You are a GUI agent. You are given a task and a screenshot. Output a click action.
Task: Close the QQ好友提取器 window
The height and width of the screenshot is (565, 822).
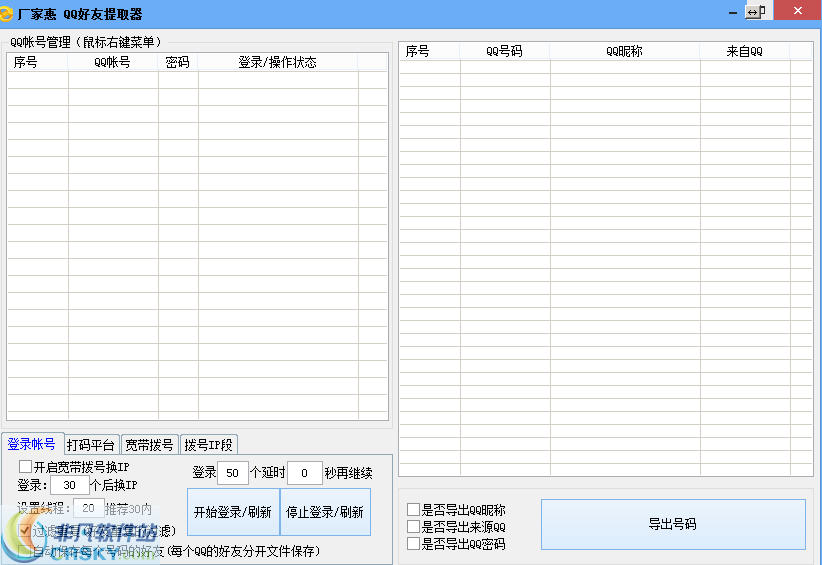[x=797, y=10]
